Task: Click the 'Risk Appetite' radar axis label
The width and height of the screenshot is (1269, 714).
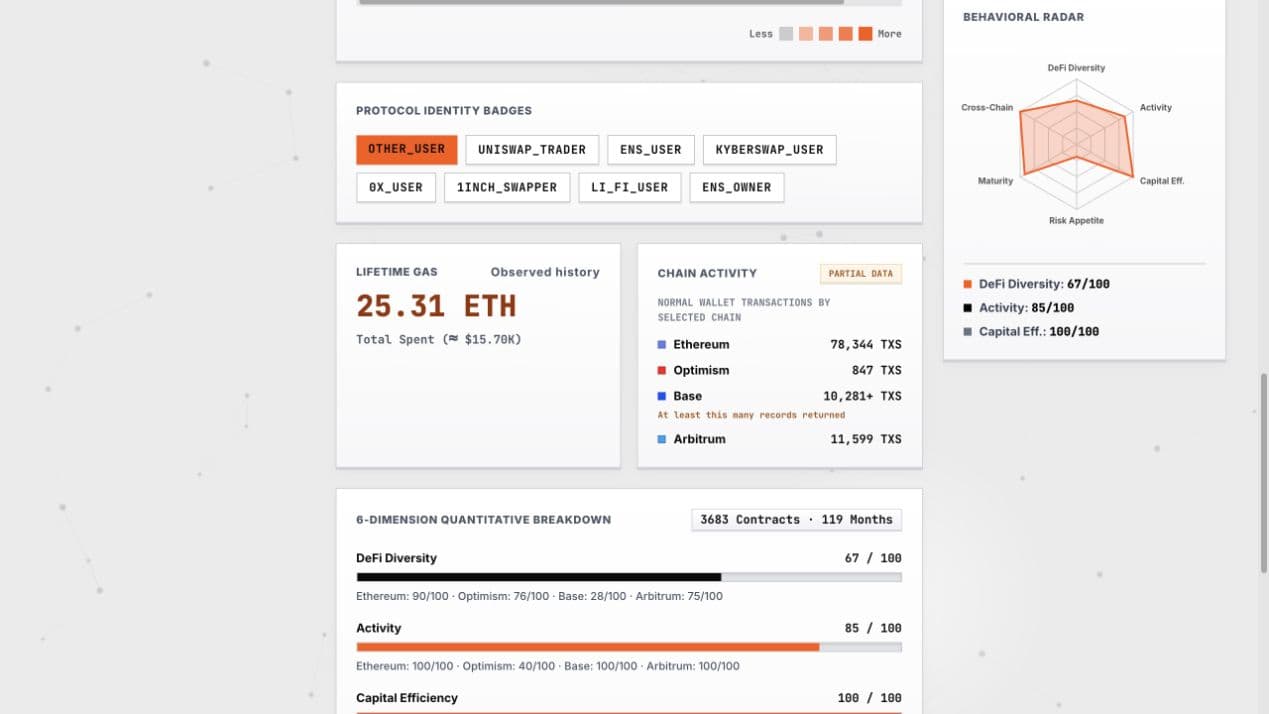Action: pyautogui.click(x=1076, y=221)
